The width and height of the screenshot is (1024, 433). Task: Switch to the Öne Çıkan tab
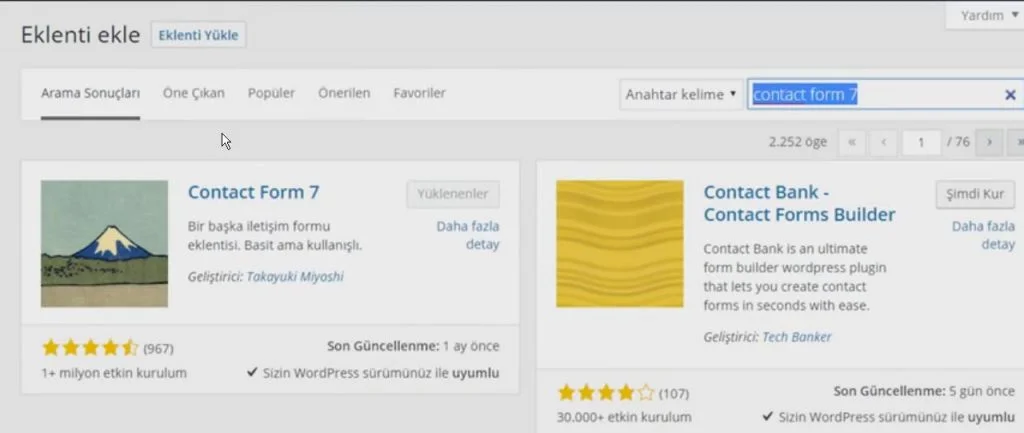pyautogui.click(x=194, y=93)
